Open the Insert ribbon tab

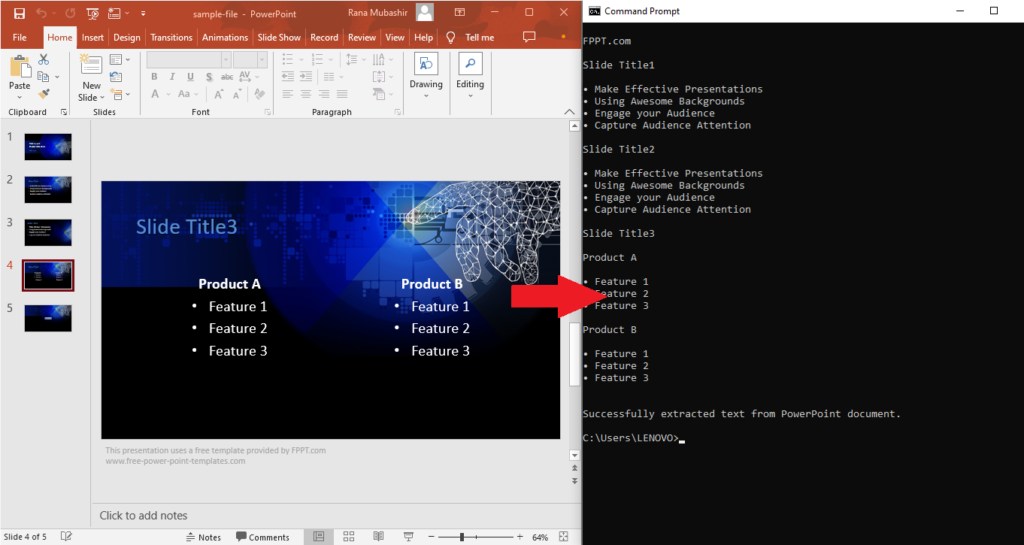point(93,37)
